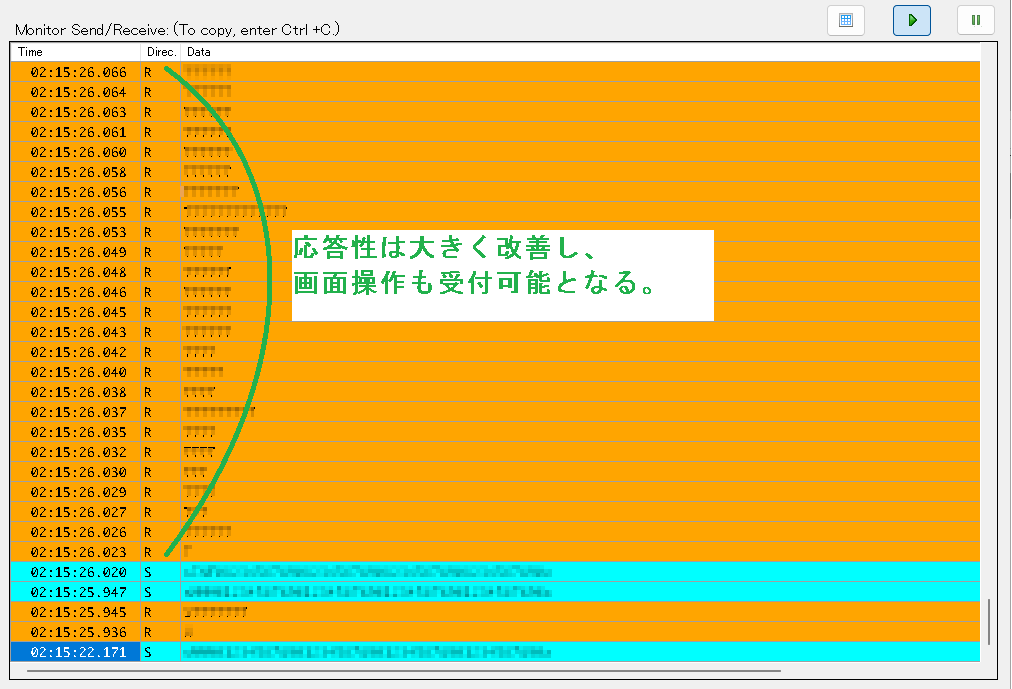Image resolution: width=1012 pixels, height=689 pixels.
Task: Click the horizontal scrollbar at the bottom
Action: tap(400, 670)
